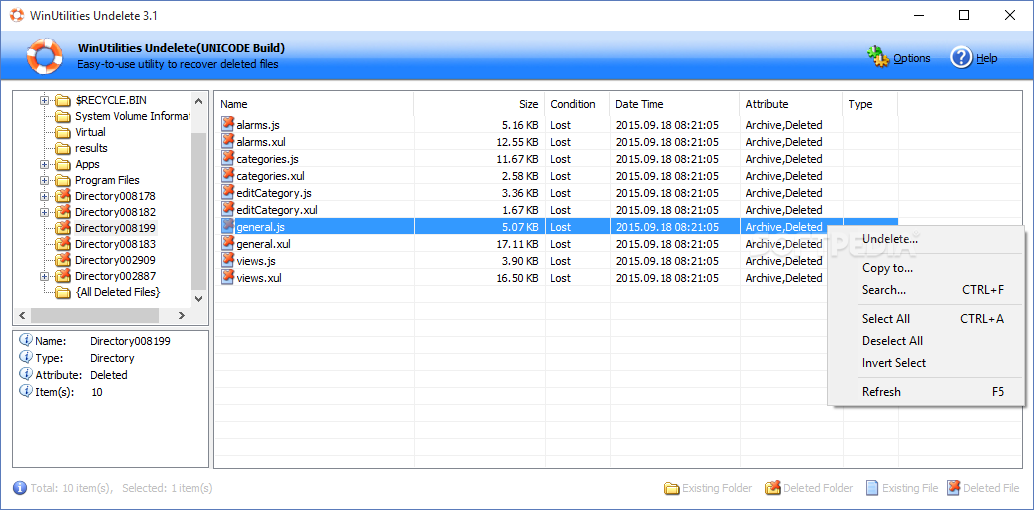Click deleted file icon of alarms.js
The width and height of the screenshot is (1034, 510).
coord(228,124)
